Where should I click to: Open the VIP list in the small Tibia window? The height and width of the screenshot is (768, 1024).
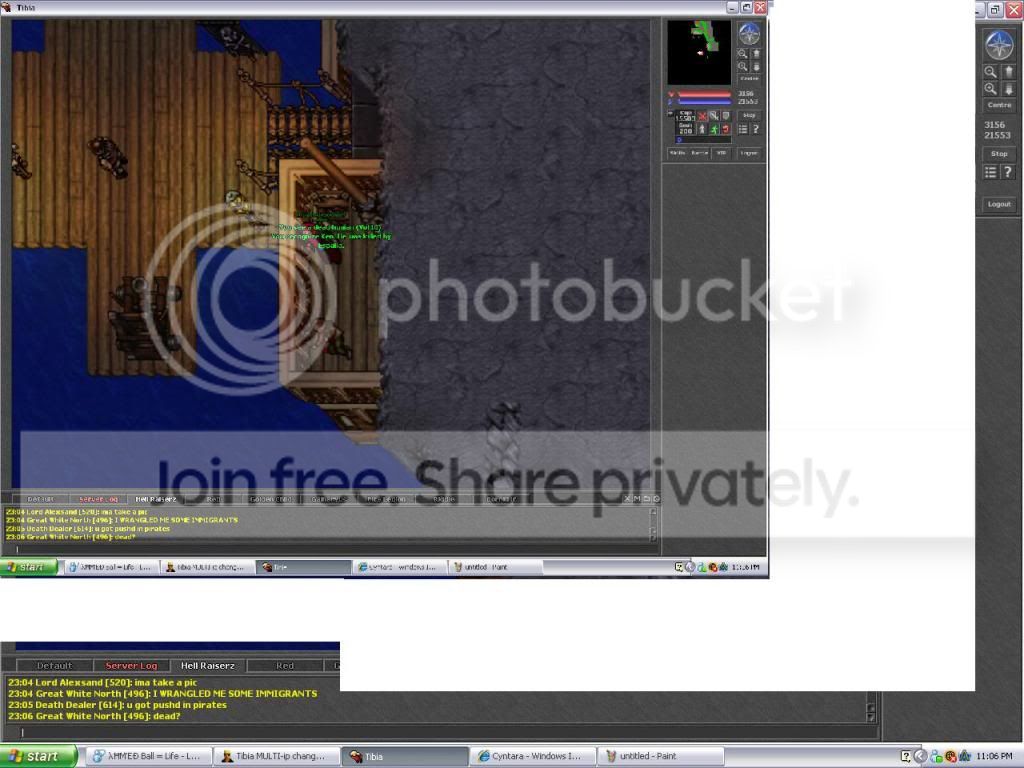(x=722, y=153)
